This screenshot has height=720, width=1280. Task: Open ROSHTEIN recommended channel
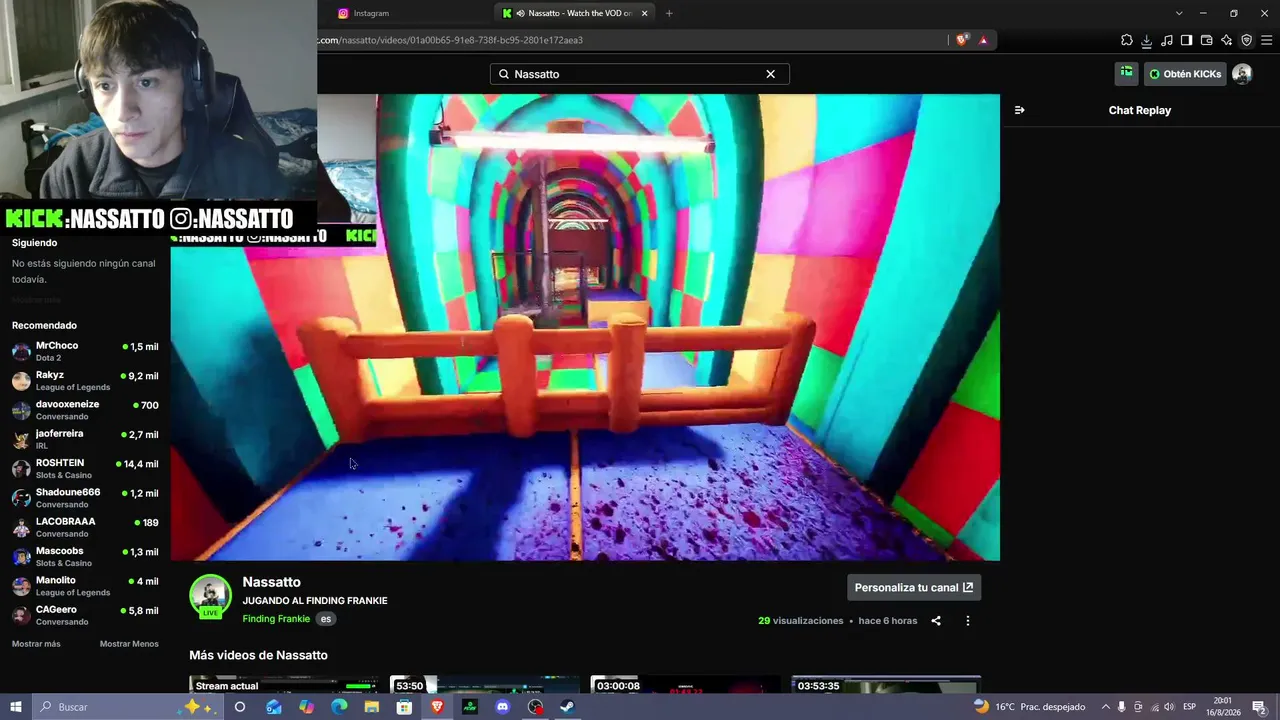click(85, 469)
